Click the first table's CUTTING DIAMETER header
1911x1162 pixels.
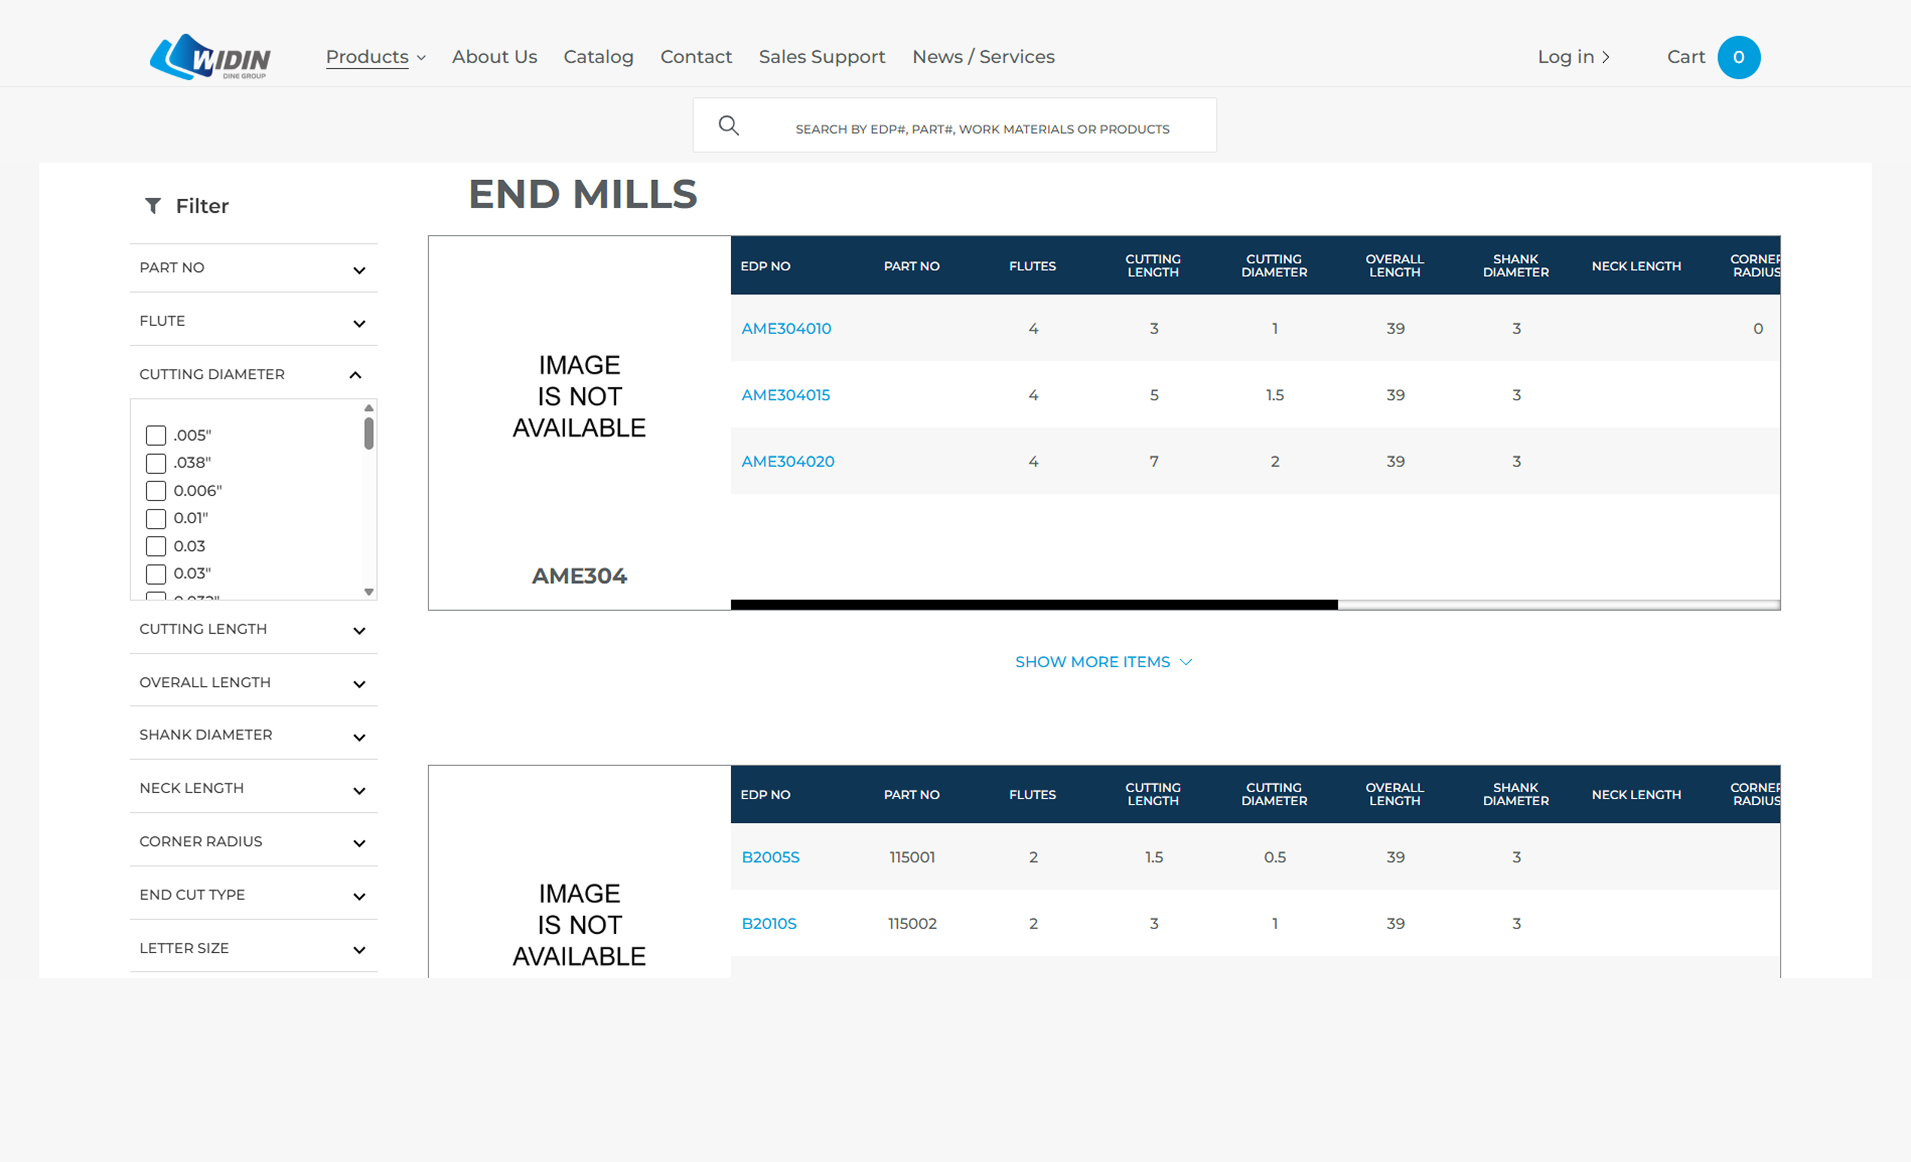1273,265
